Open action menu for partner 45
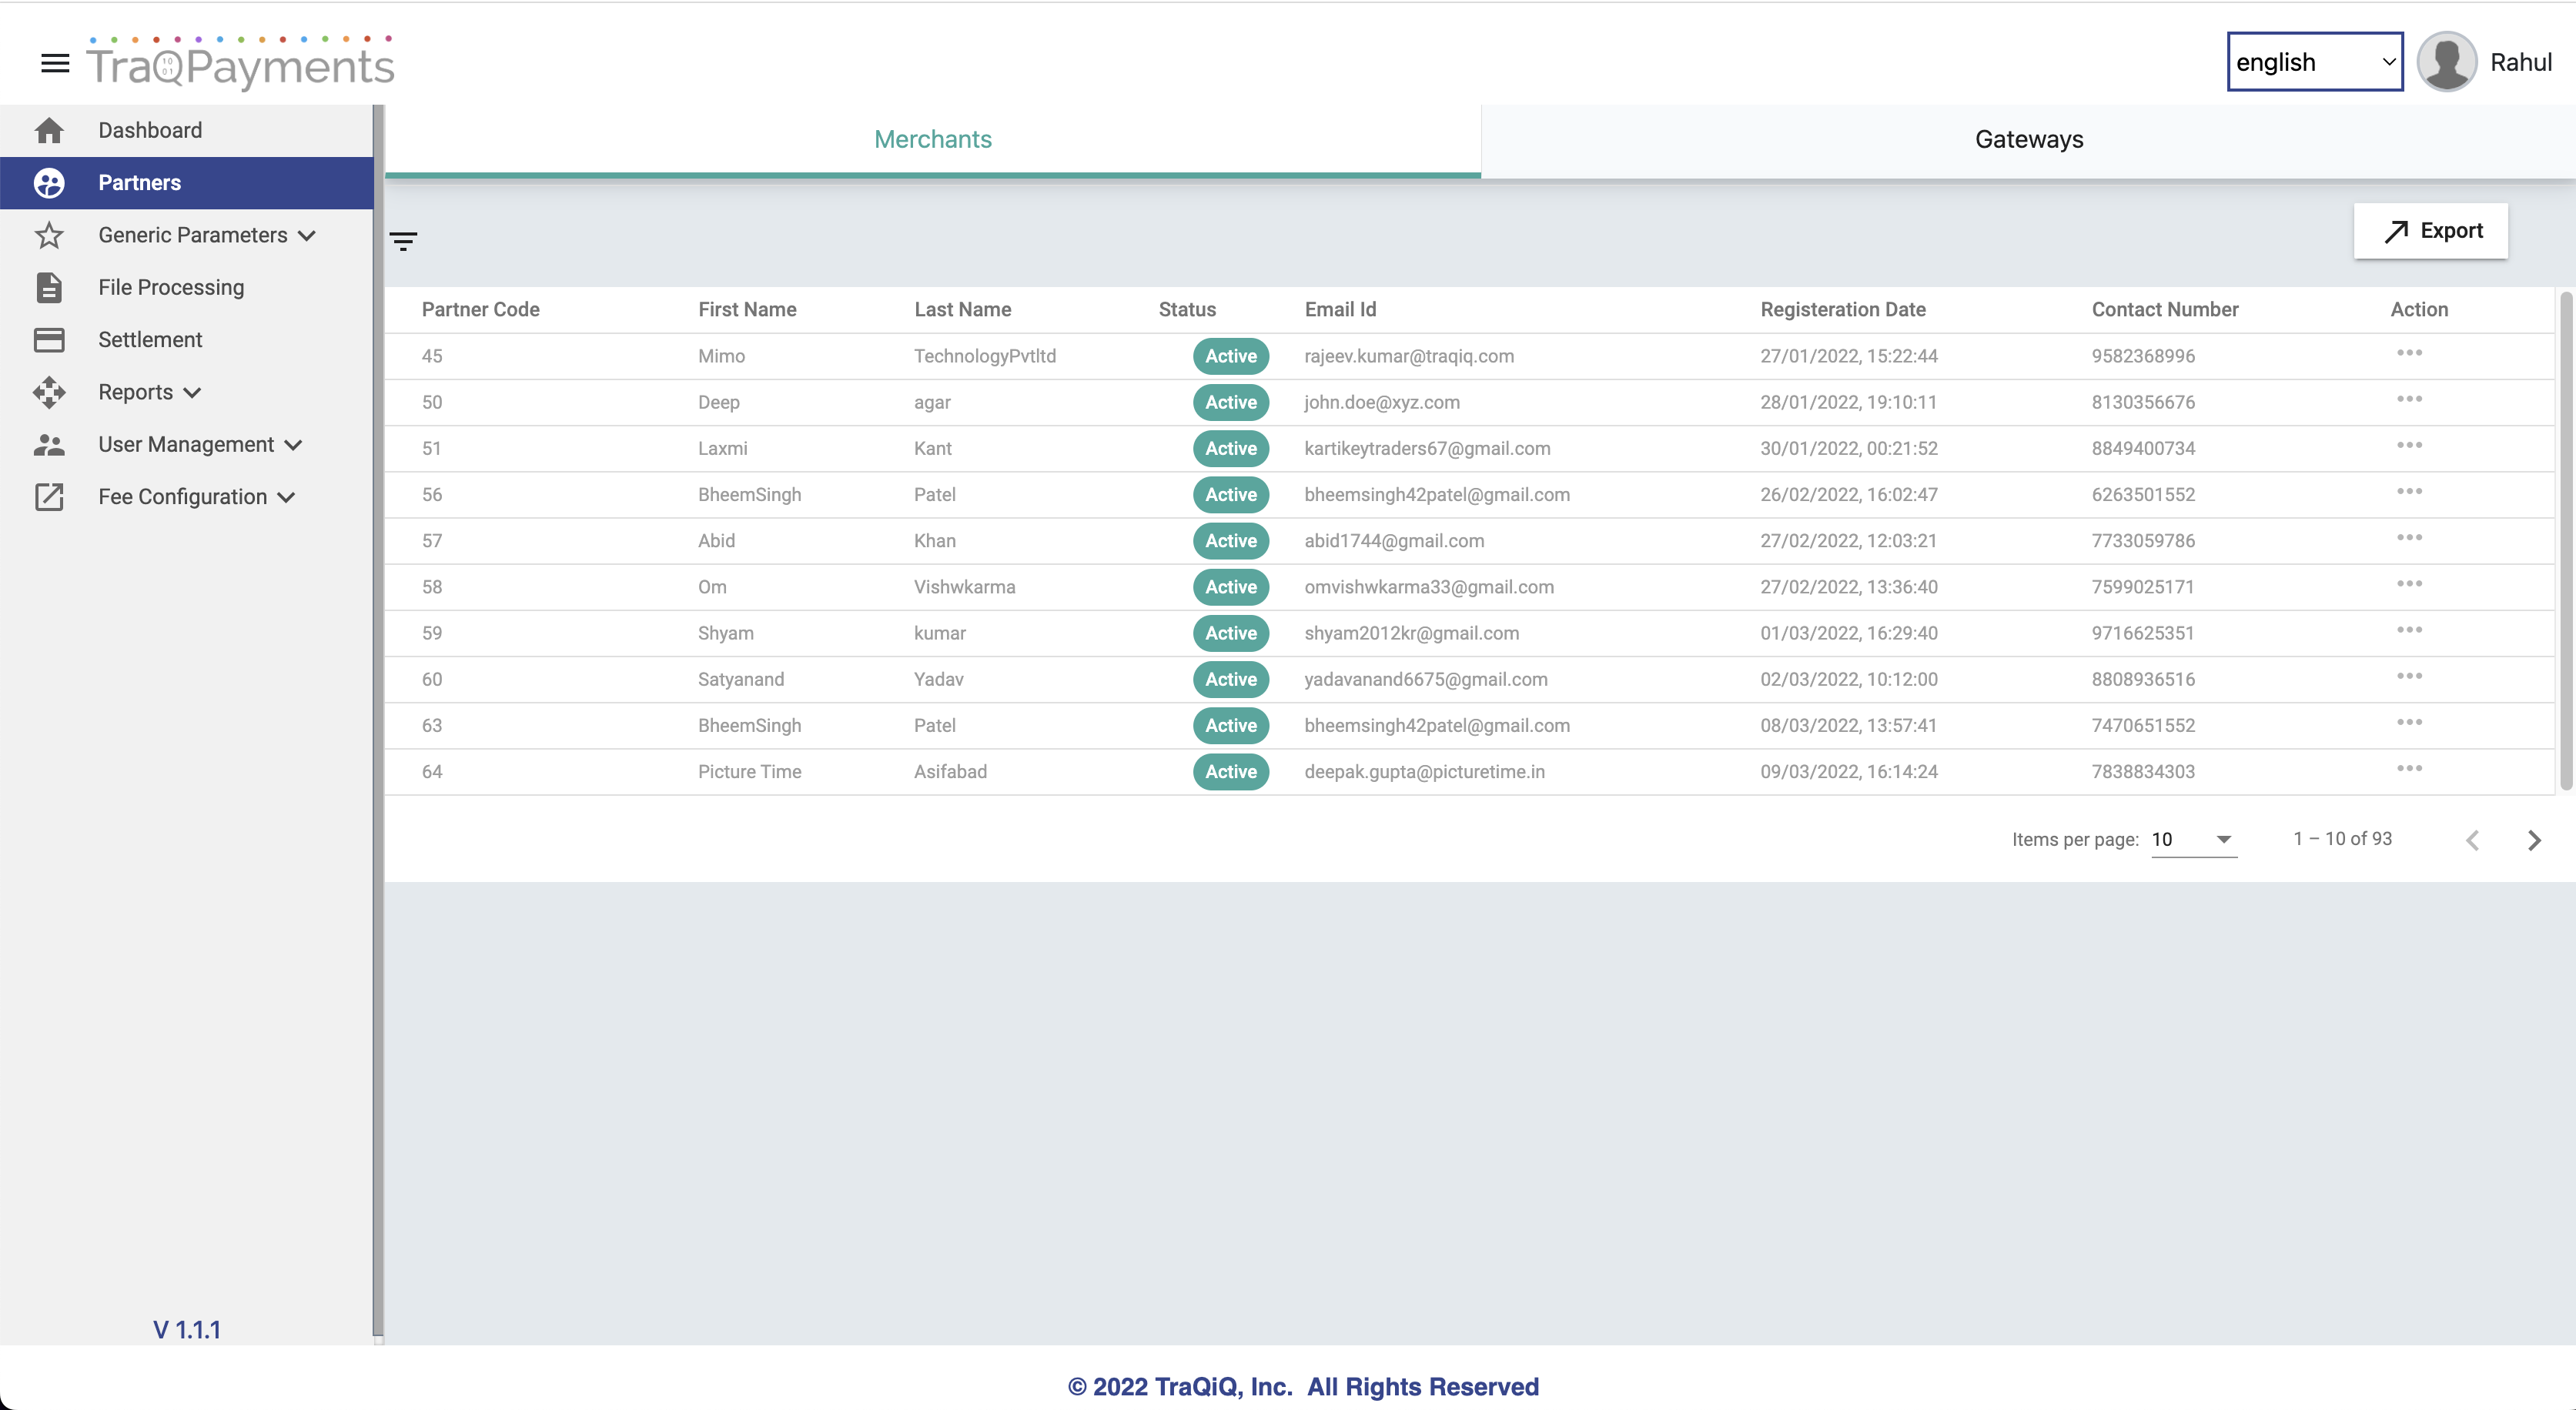 point(2409,353)
